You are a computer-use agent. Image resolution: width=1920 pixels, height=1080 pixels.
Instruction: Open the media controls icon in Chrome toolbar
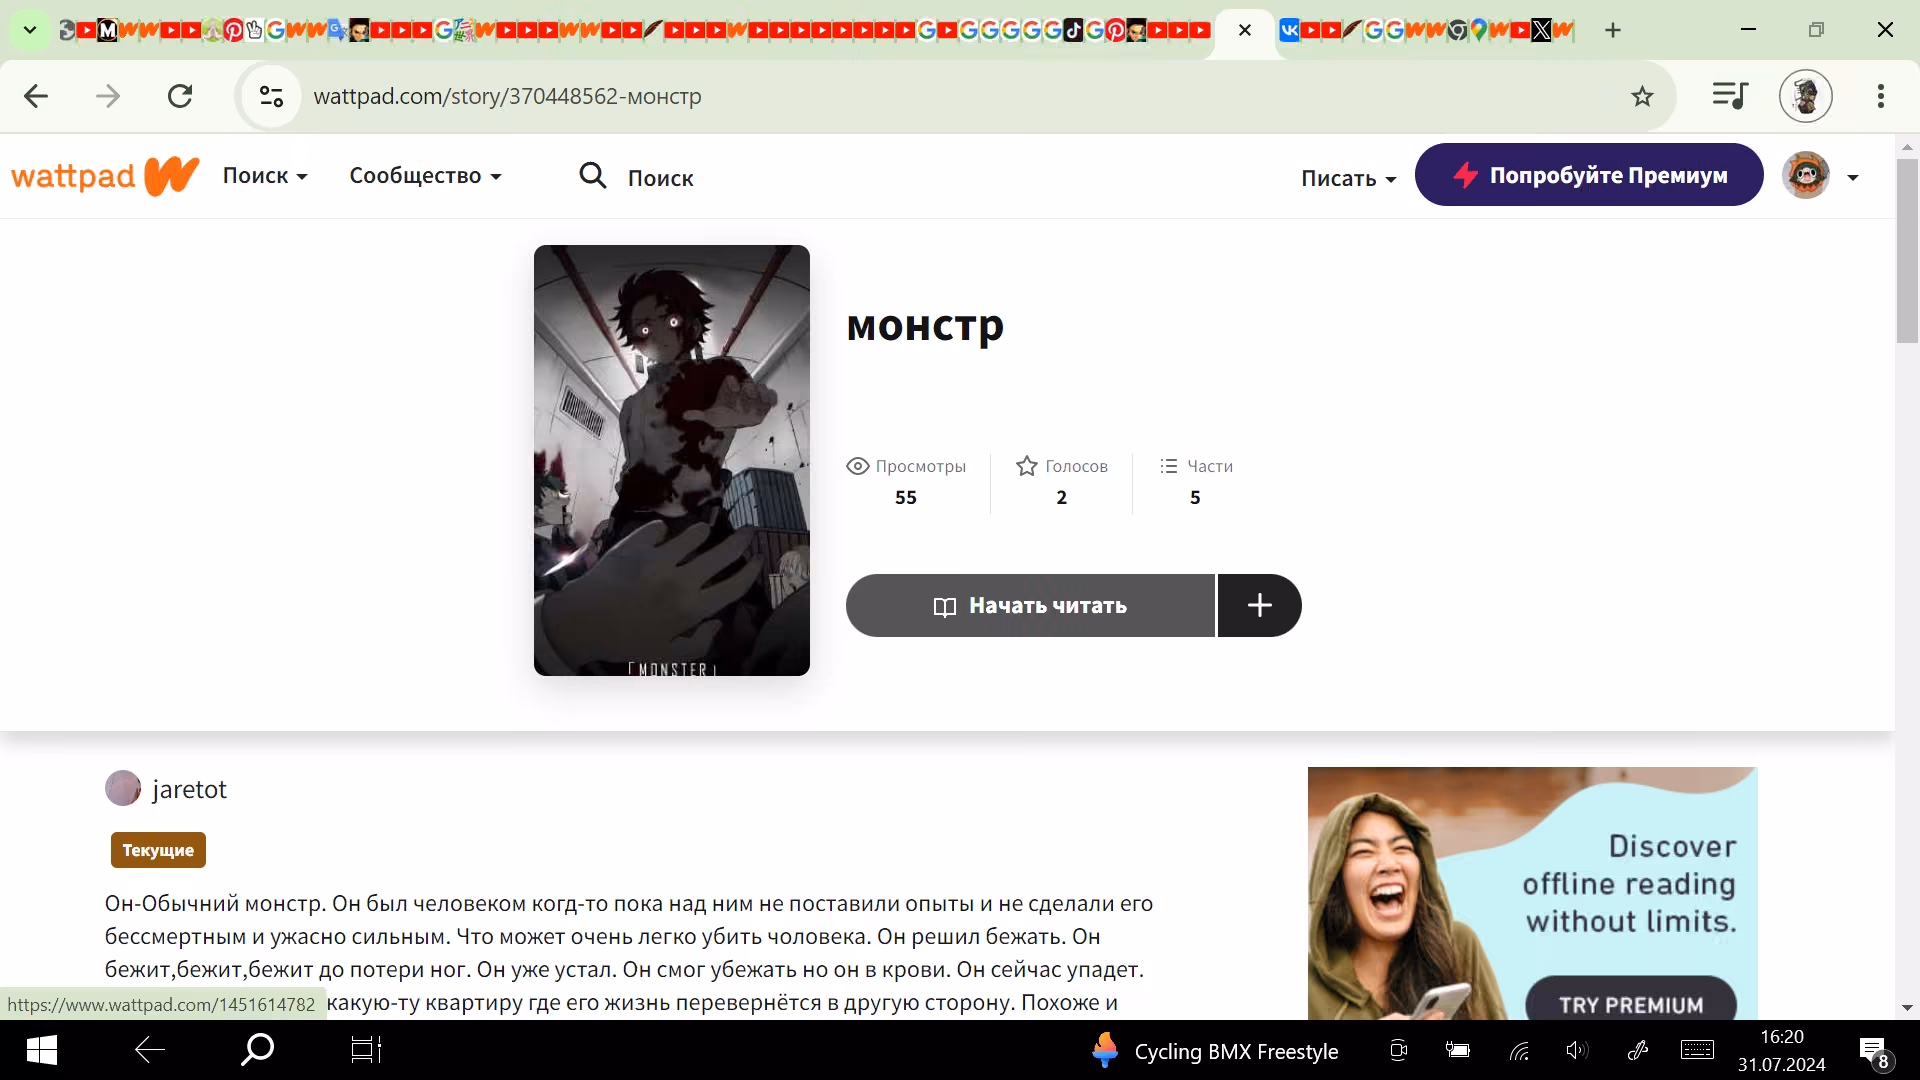(1730, 96)
